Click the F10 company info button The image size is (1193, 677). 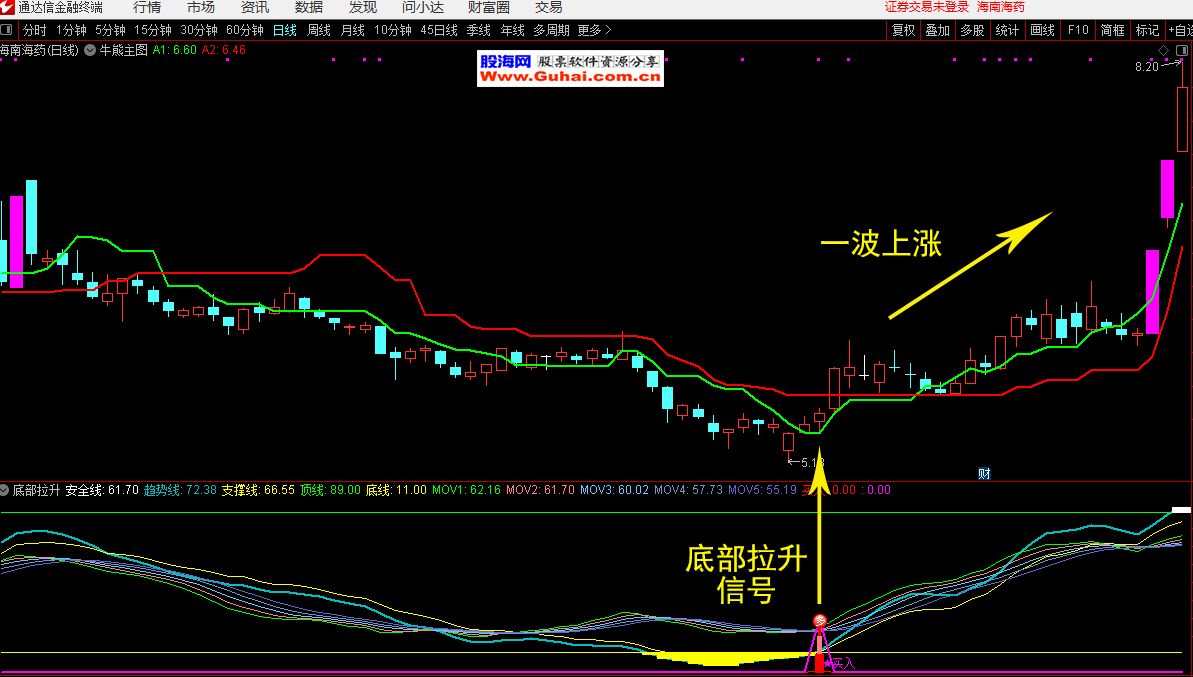pyautogui.click(x=1078, y=30)
